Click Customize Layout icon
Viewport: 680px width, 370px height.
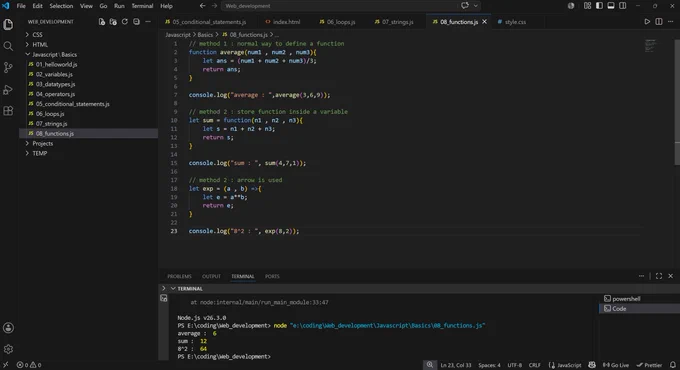587,6
